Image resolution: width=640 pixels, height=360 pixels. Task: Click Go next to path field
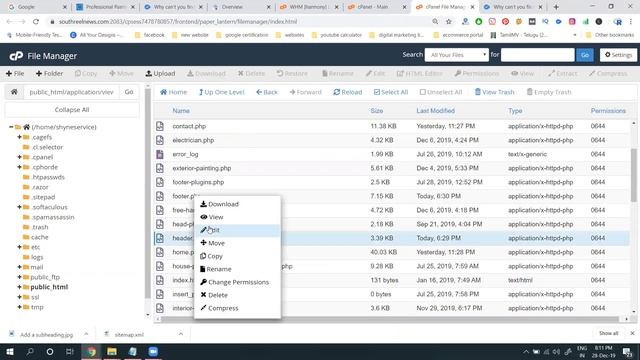point(129,92)
